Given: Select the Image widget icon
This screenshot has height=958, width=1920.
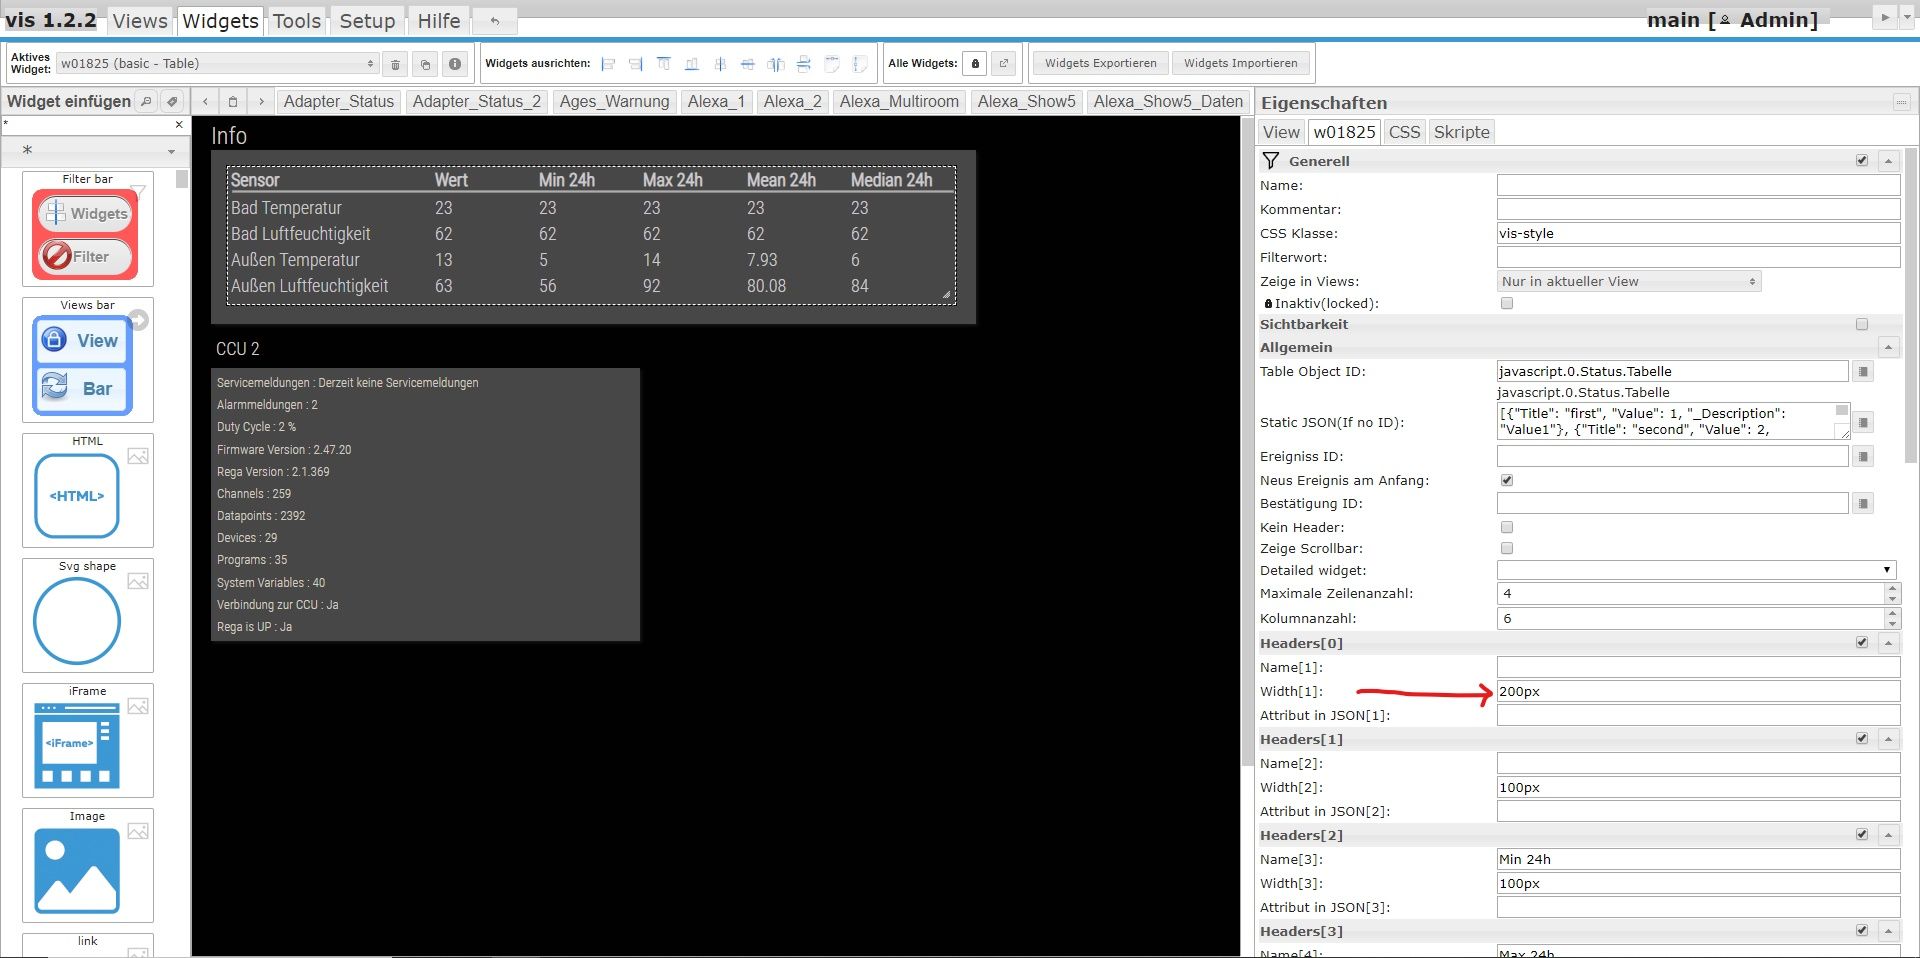Looking at the screenshot, I should tap(75, 869).
